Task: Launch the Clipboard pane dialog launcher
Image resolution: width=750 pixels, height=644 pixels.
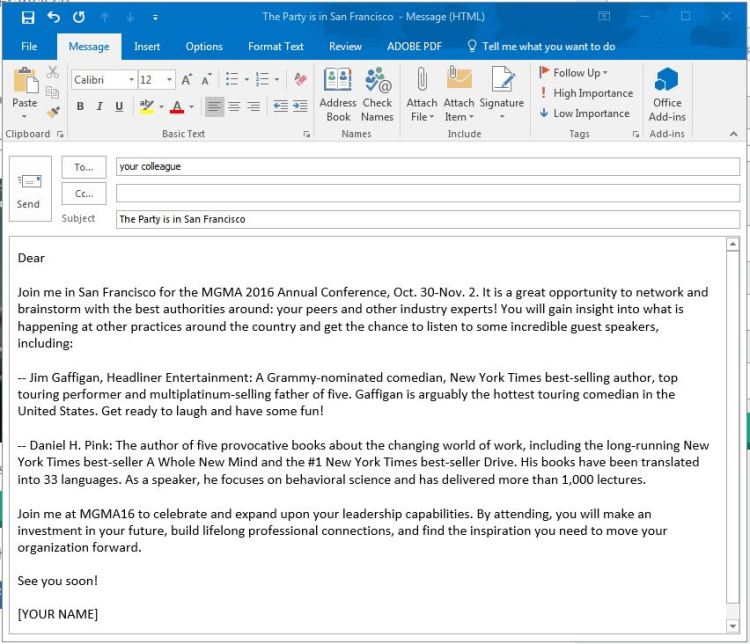Action: tap(60, 134)
